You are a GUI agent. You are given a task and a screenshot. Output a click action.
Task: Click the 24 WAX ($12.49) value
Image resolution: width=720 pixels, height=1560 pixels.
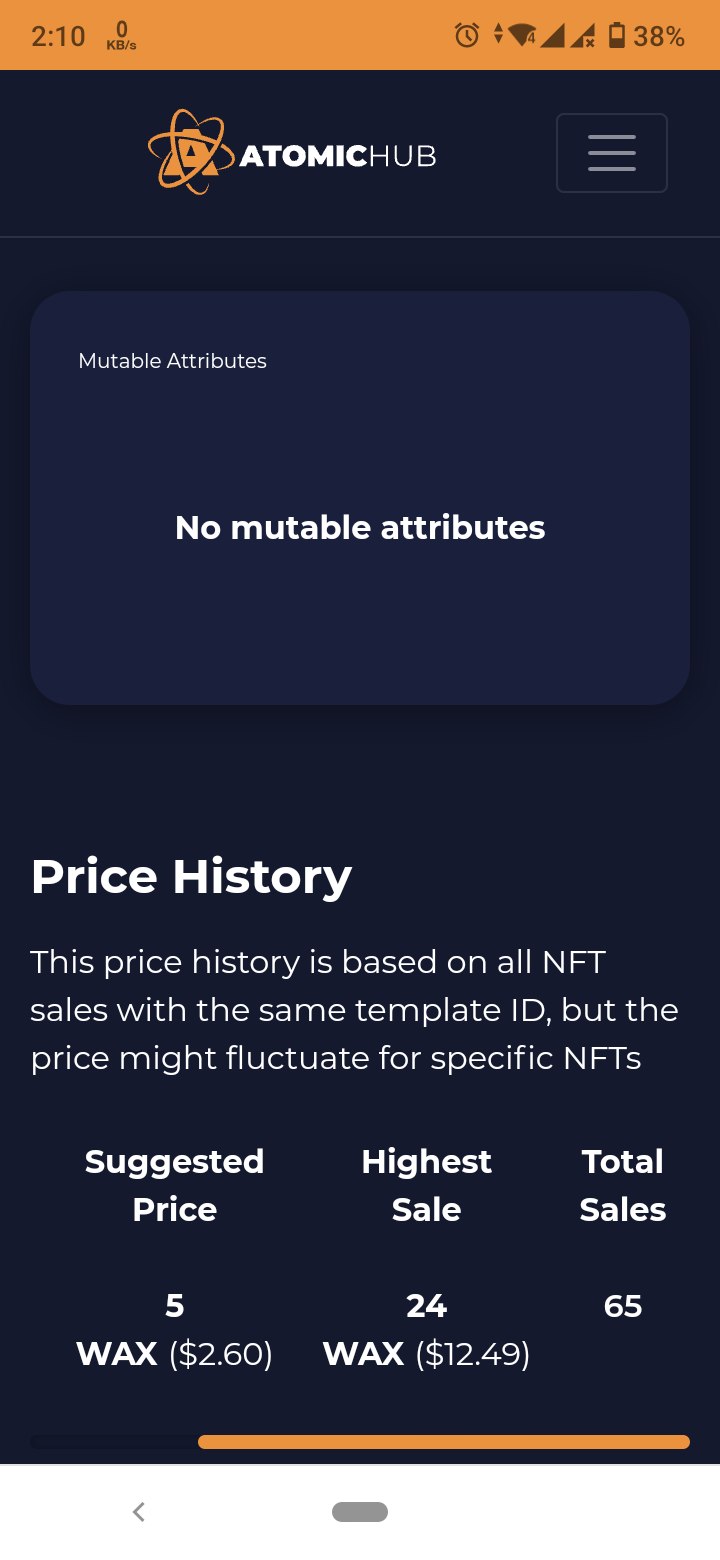pyautogui.click(x=426, y=1330)
